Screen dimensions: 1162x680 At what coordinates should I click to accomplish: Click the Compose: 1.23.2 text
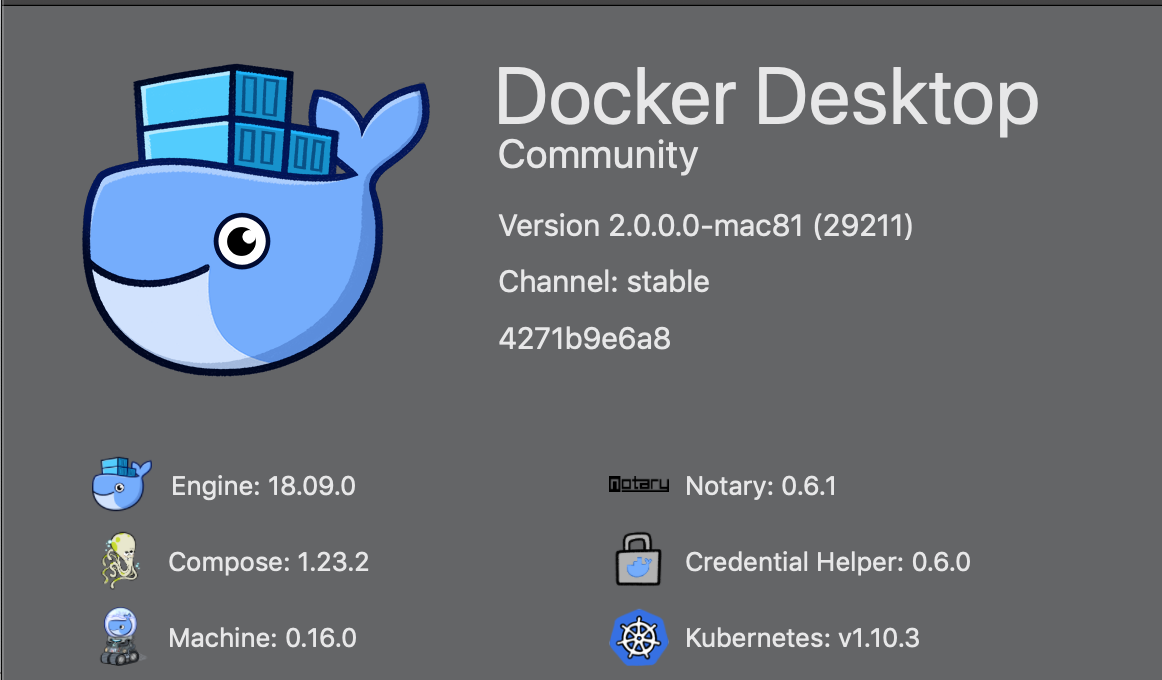pos(268,561)
